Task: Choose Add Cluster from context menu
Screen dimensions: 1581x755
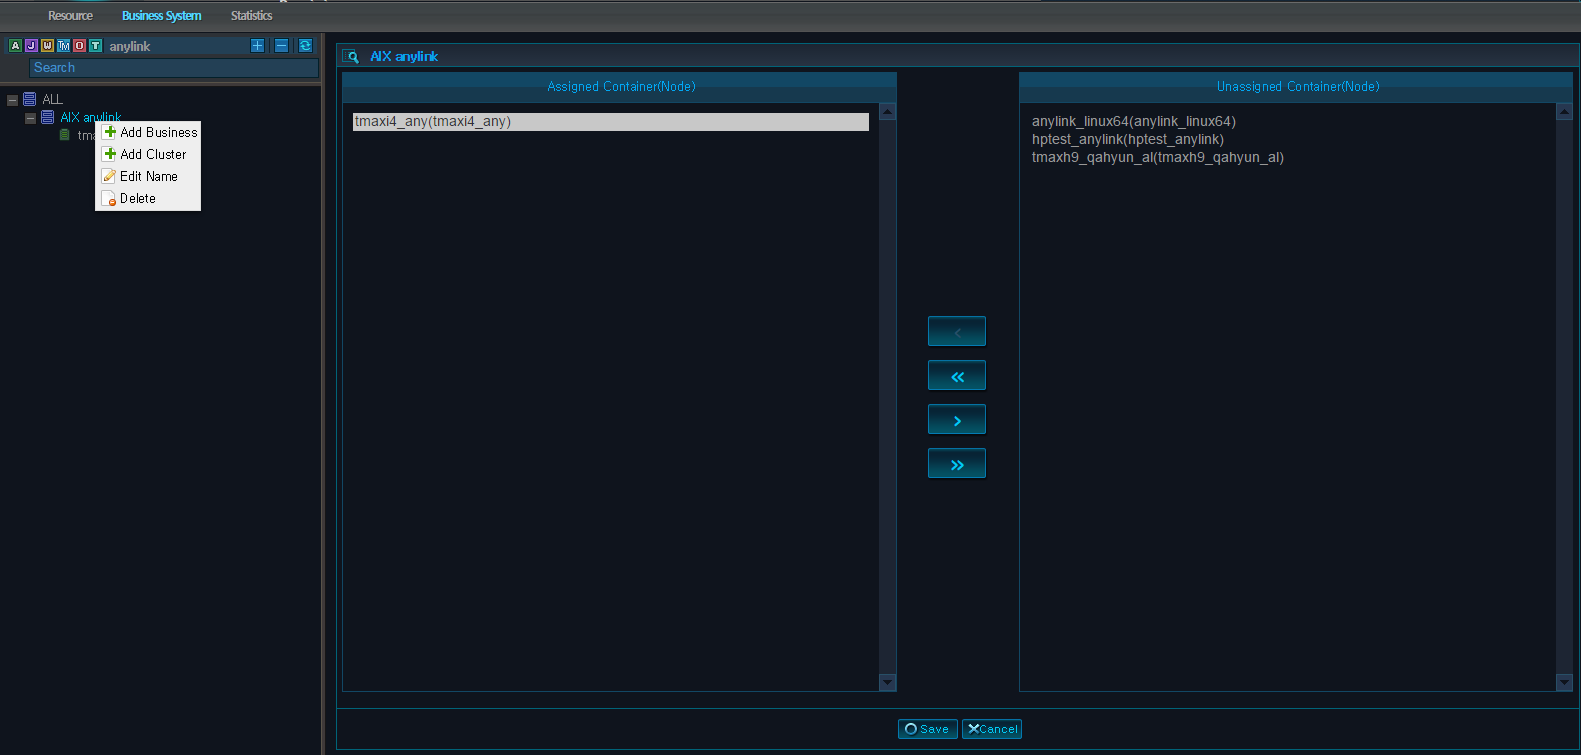Action: tap(148, 154)
